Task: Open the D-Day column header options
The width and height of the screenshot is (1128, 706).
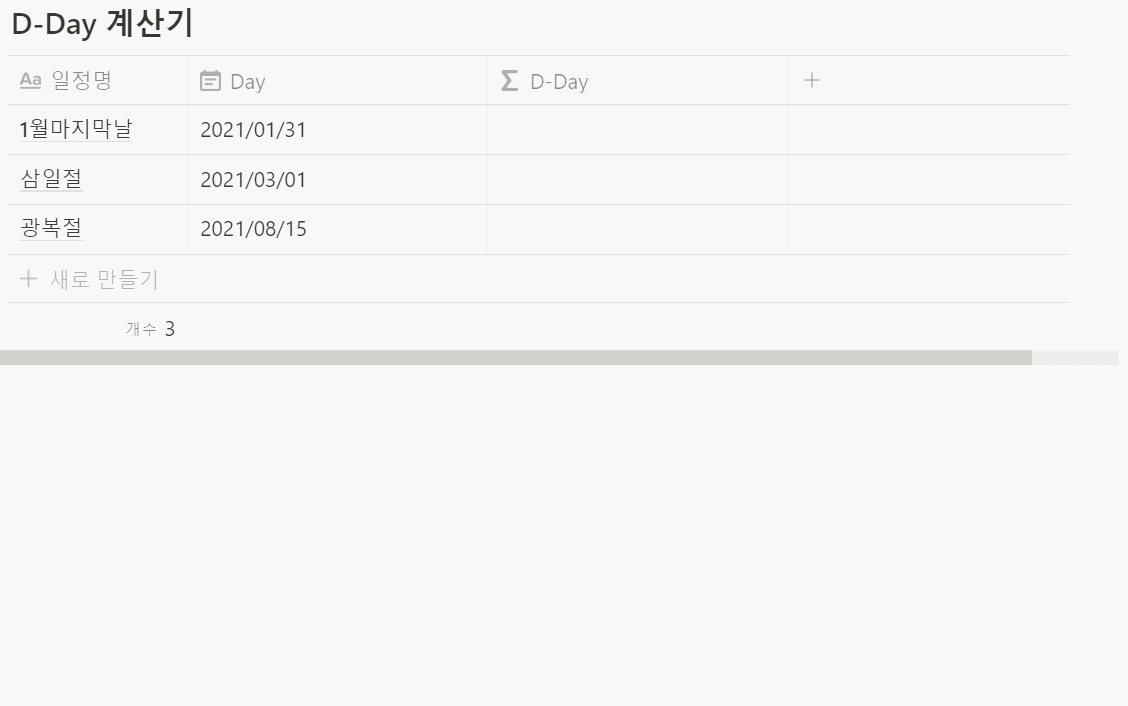Action: coord(637,81)
